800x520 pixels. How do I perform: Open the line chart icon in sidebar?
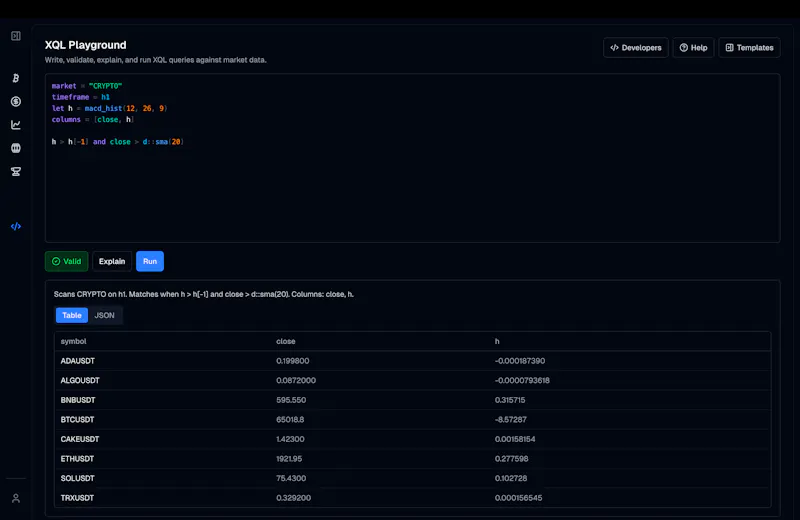tap(16, 125)
